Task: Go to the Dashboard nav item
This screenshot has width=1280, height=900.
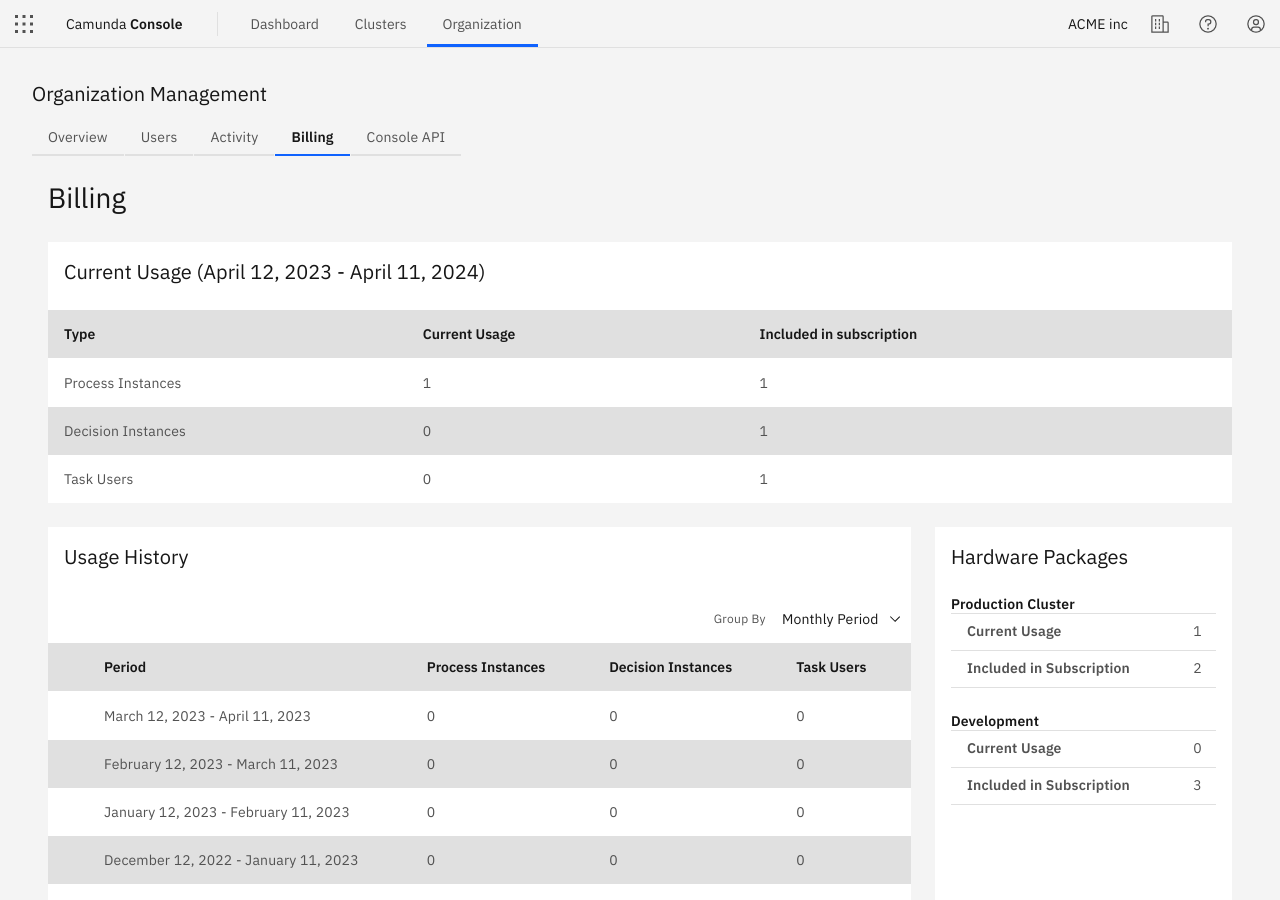Action: coord(284,24)
